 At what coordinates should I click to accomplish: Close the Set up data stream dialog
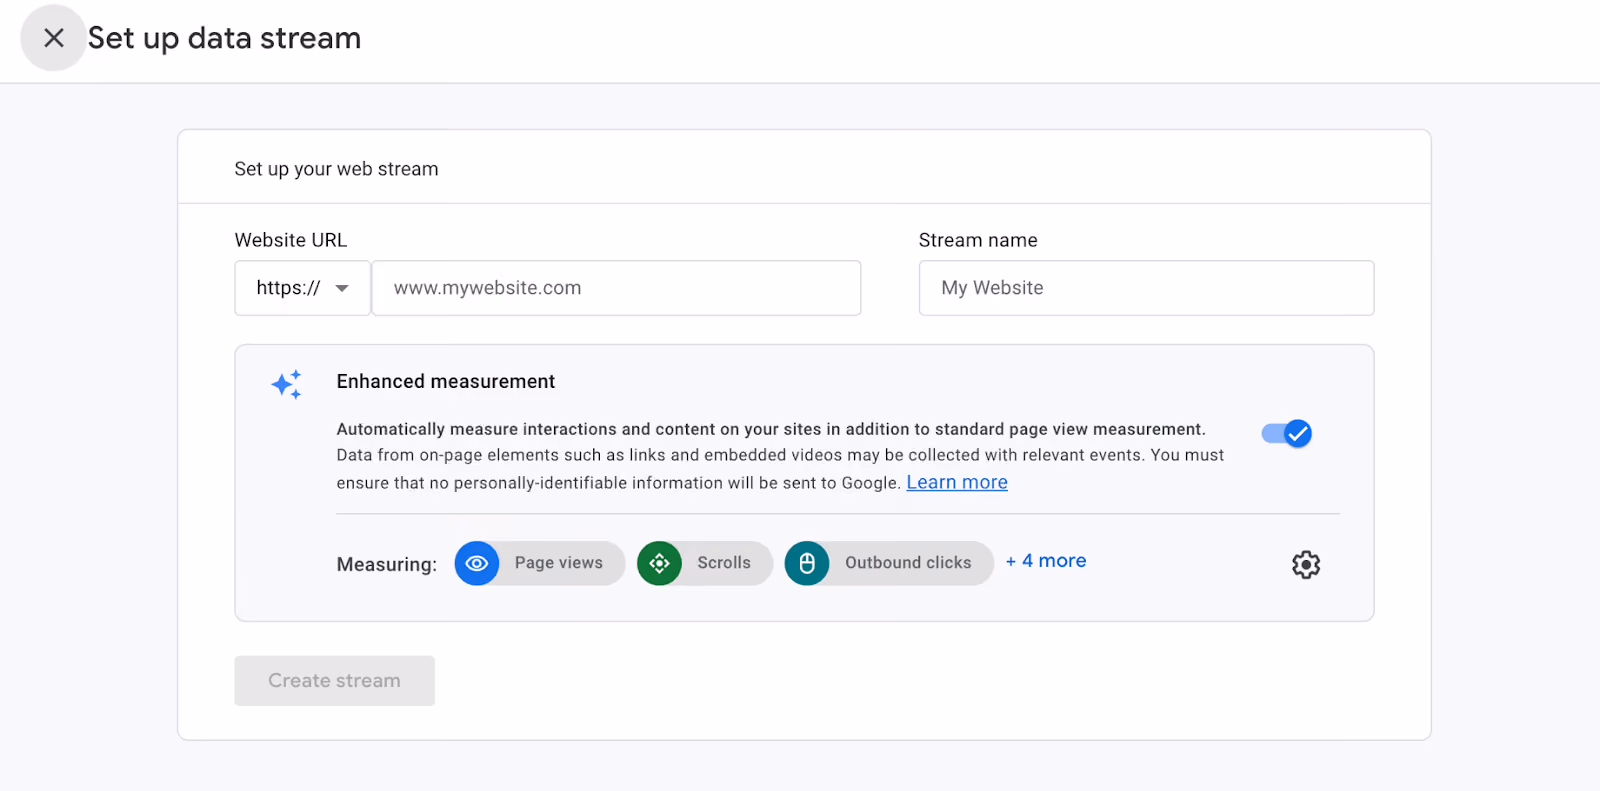(54, 38)
